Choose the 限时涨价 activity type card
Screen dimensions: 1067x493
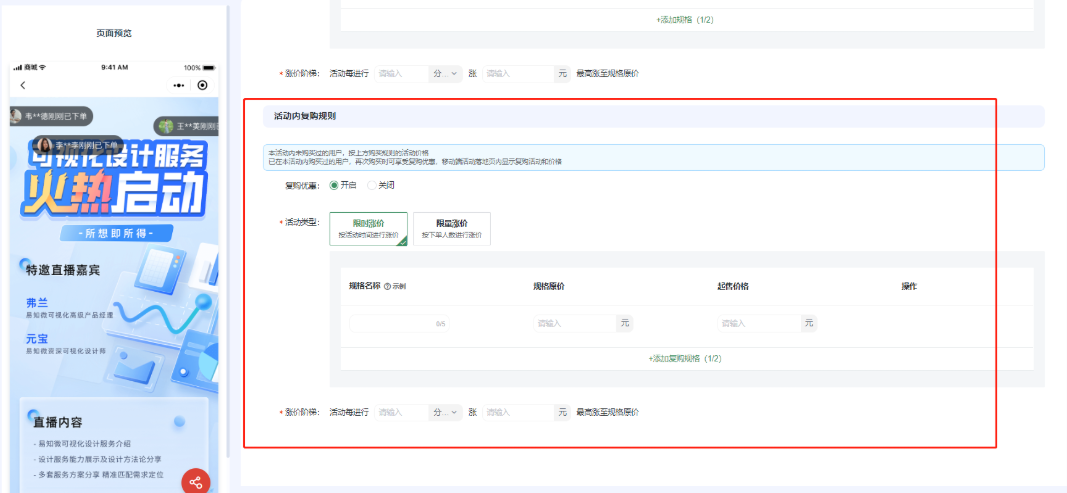368,229
